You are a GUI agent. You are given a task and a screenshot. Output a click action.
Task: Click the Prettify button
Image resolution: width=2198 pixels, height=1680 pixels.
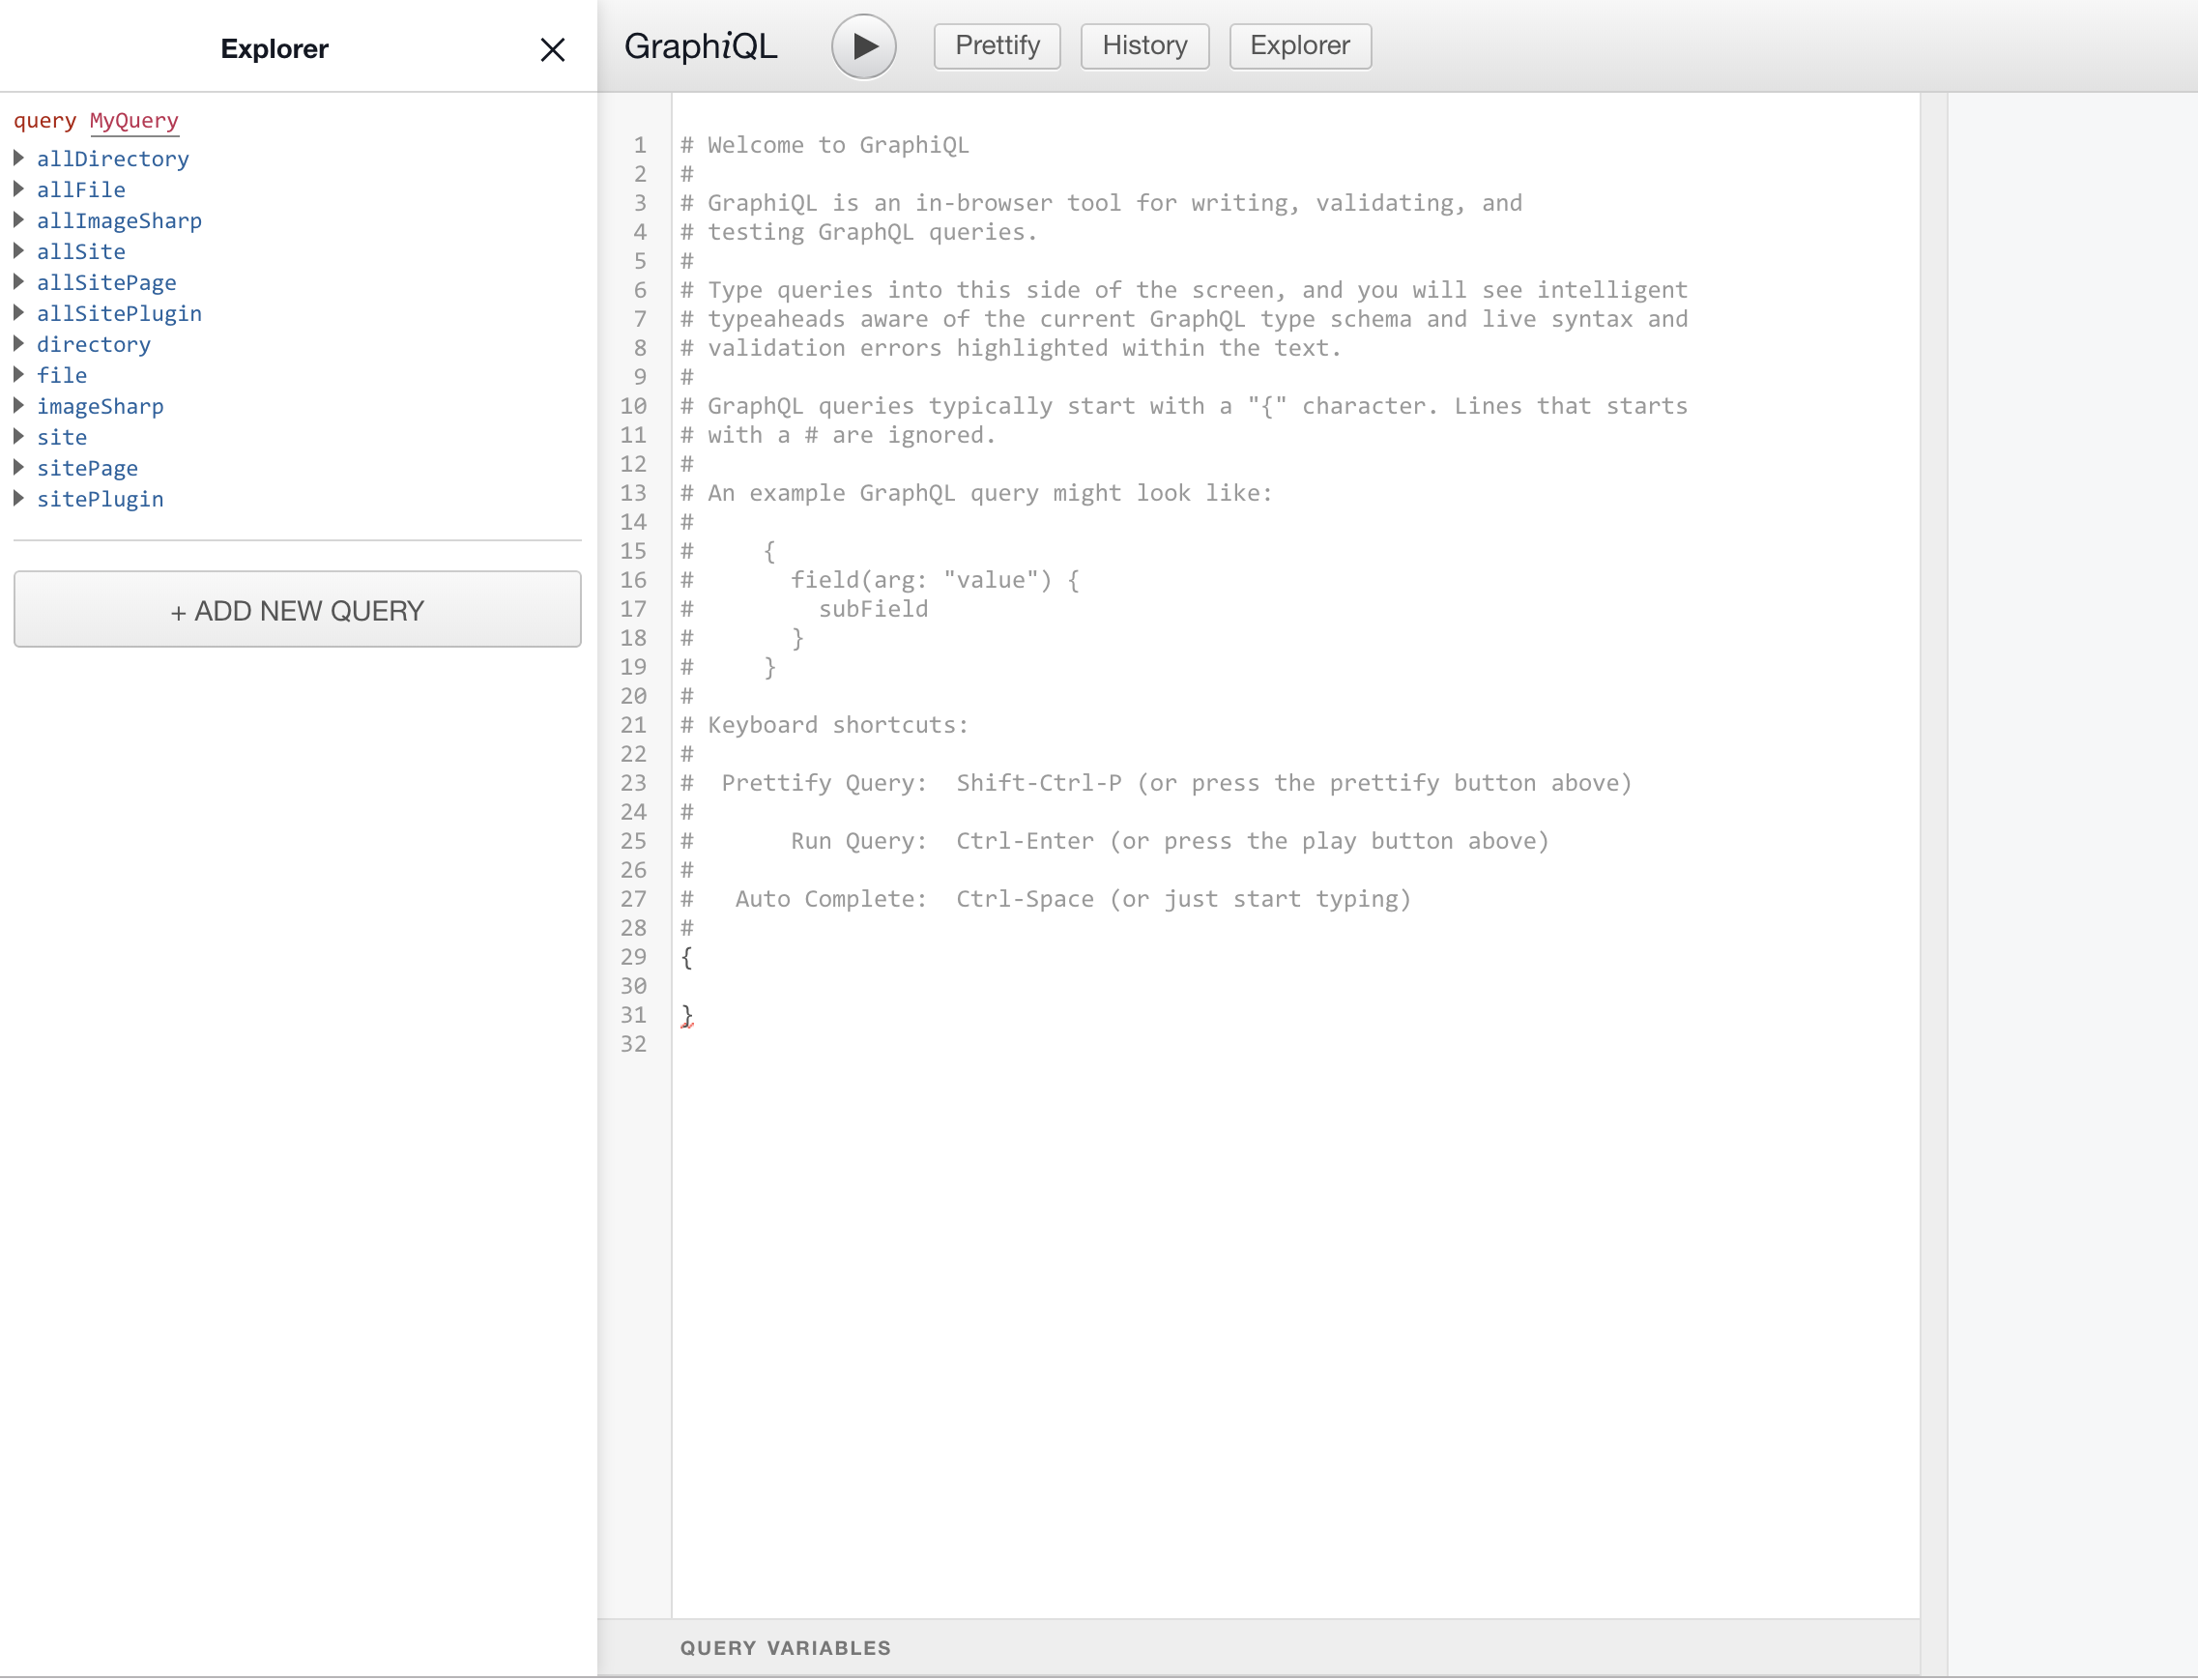[x=997, y=46]
